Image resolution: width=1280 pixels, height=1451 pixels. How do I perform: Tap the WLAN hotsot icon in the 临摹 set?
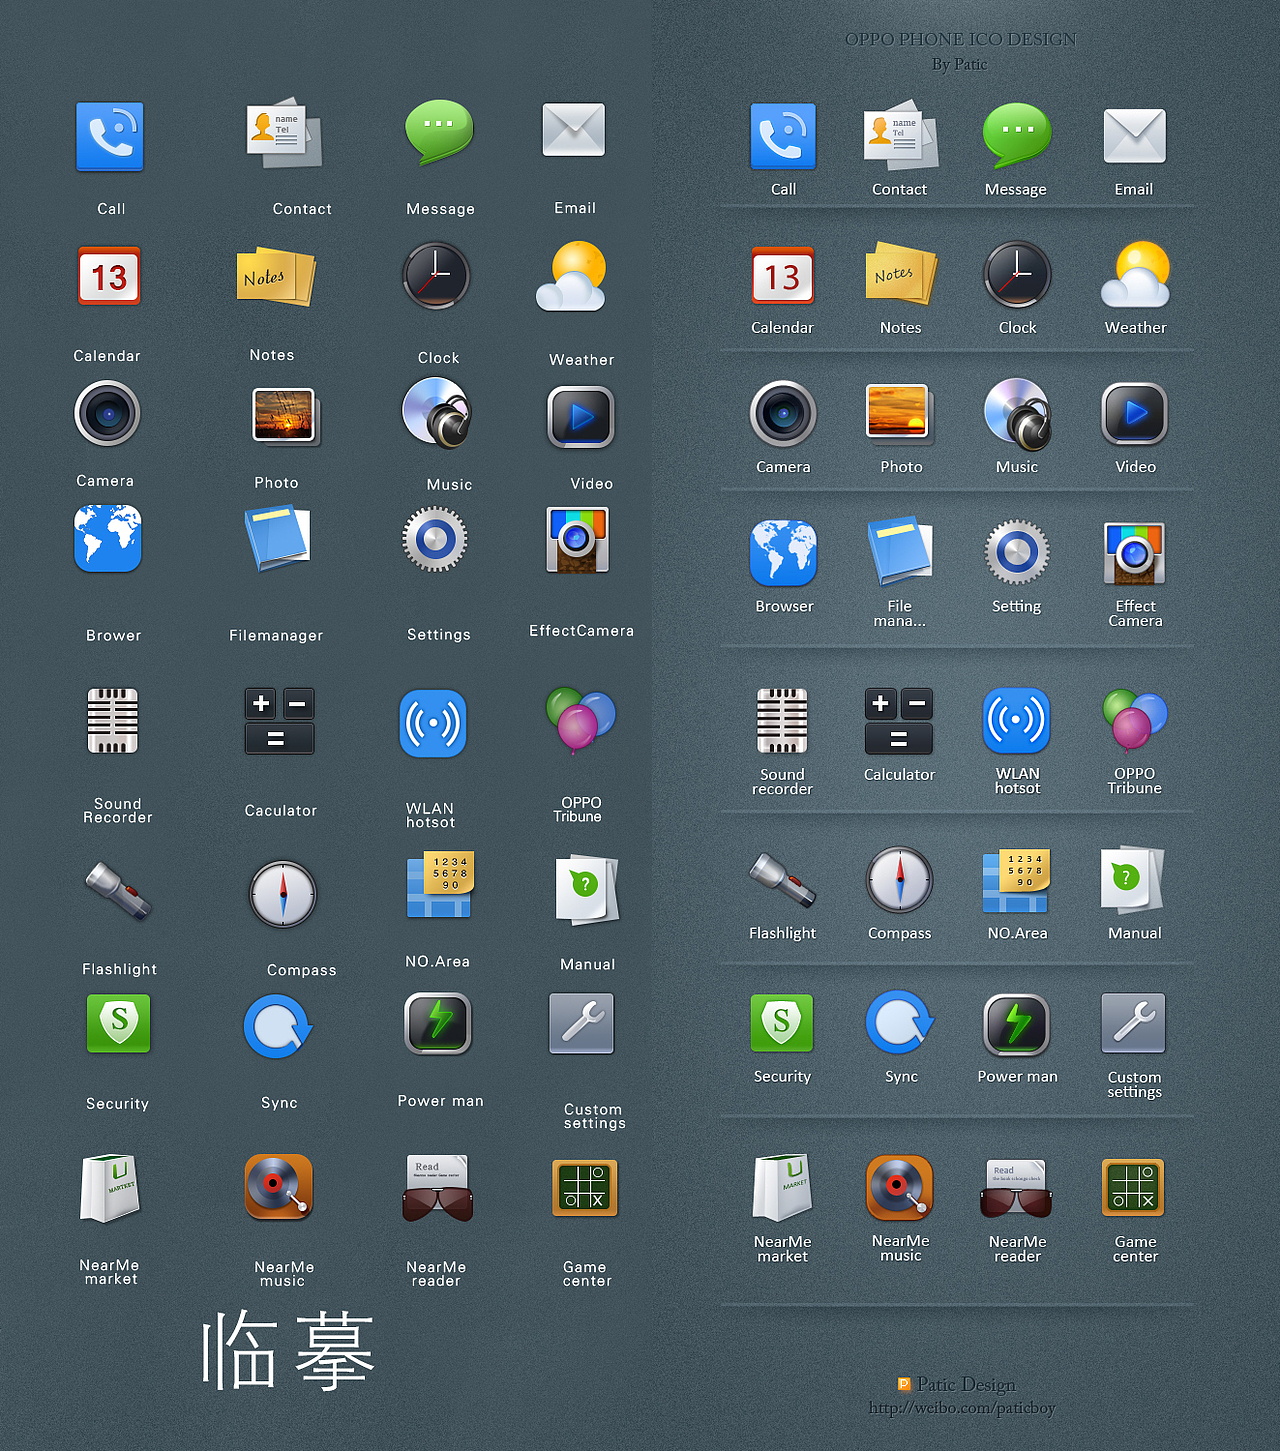click(x=433, y=723)
